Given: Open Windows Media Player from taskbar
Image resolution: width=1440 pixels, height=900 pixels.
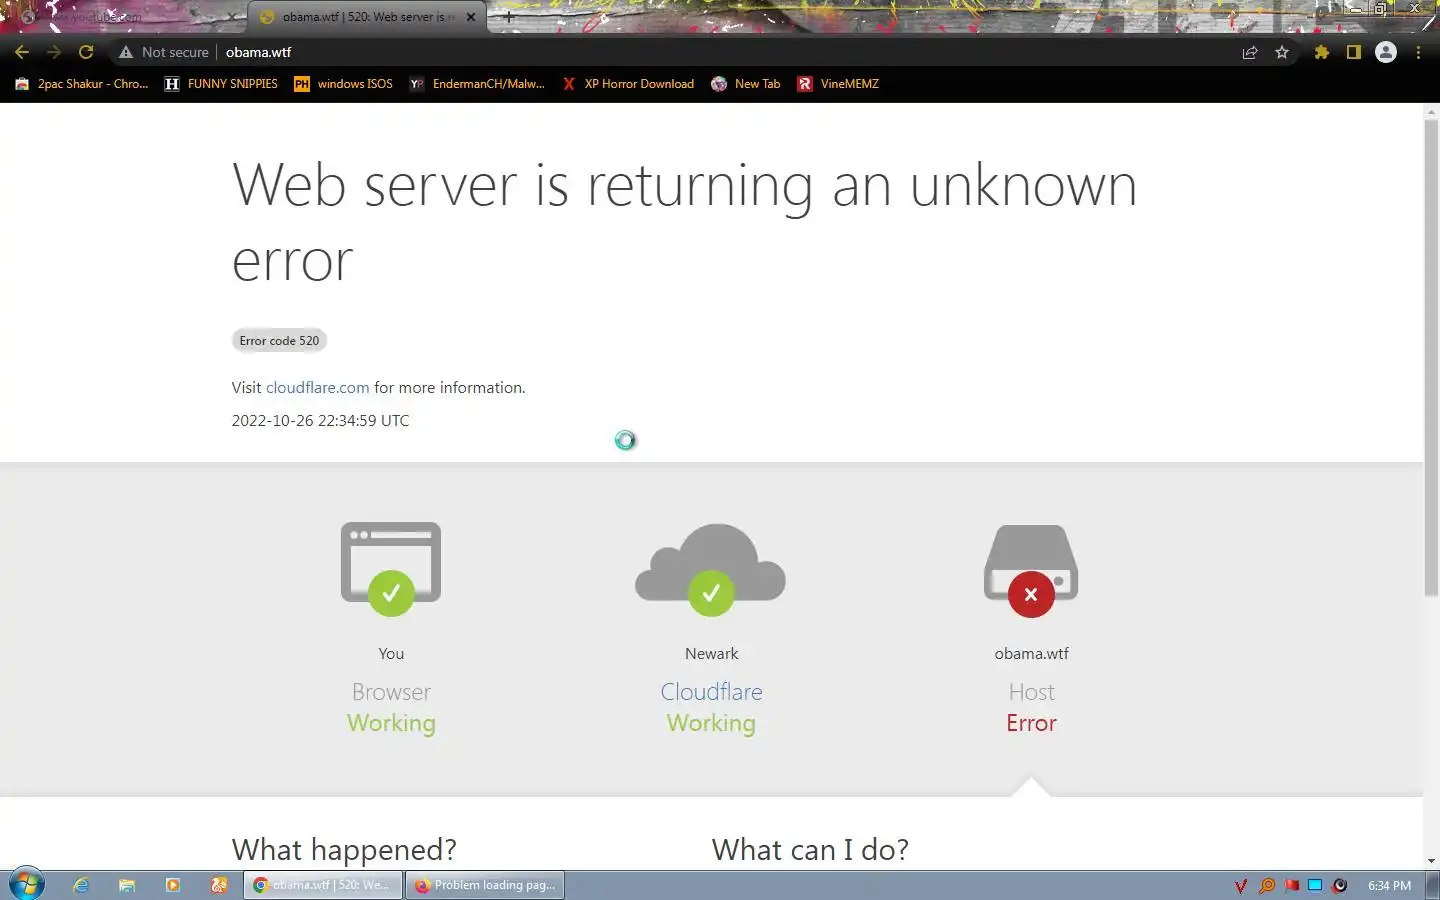Looking at the screenshot, I should 173,885.
